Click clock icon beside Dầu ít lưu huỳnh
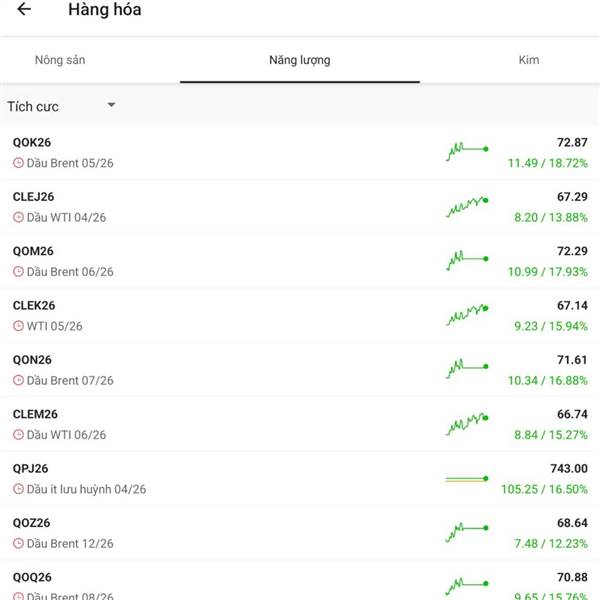This screenshot has height=600, width=600. pos(18,489)
